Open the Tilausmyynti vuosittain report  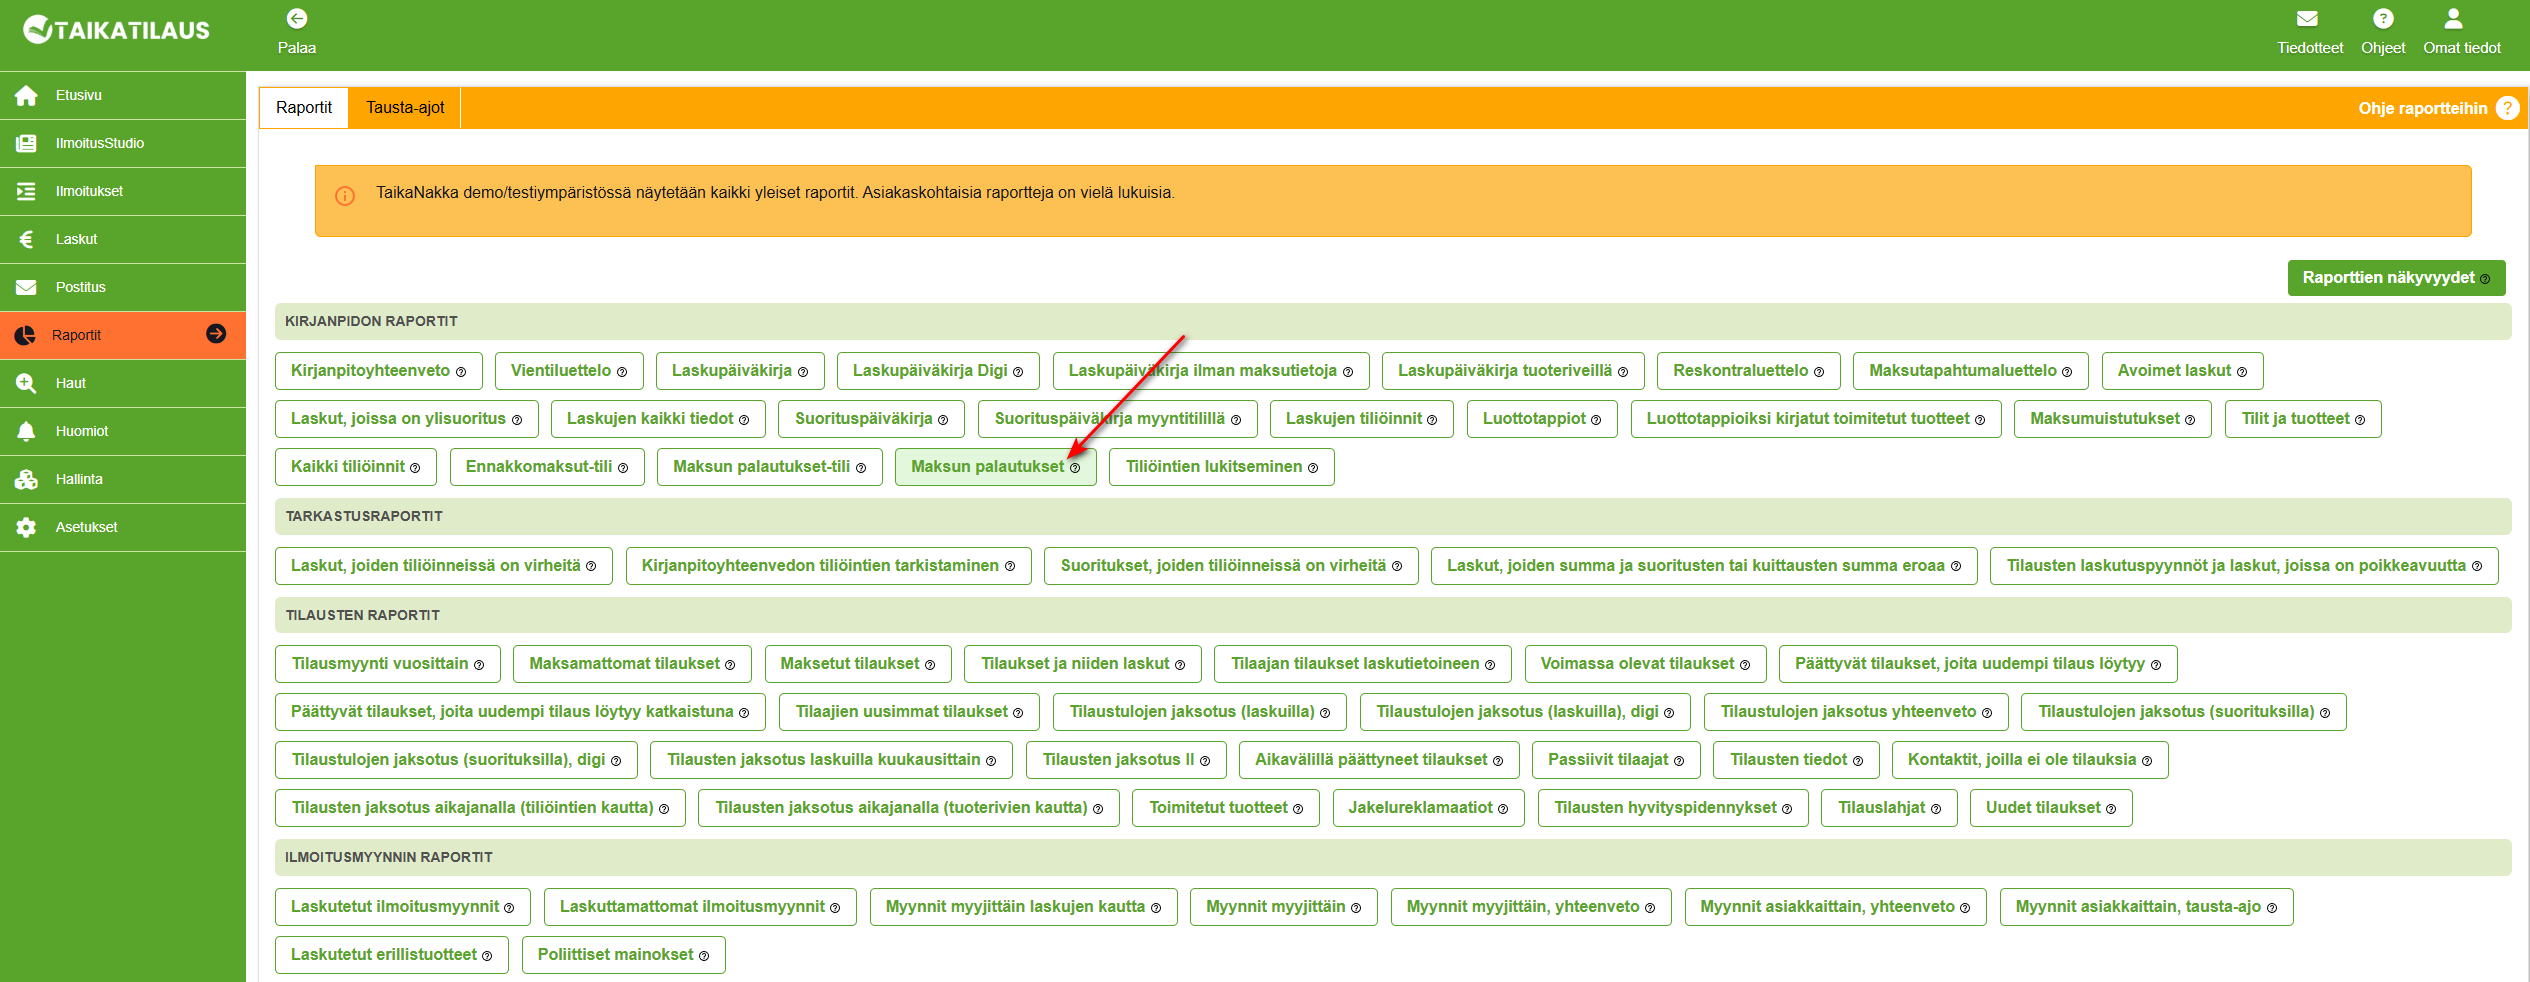(380, 664)
